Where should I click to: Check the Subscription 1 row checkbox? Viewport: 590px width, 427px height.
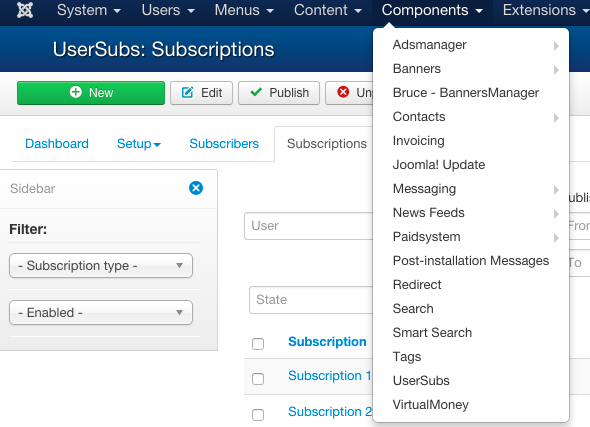tap(258, 378)
